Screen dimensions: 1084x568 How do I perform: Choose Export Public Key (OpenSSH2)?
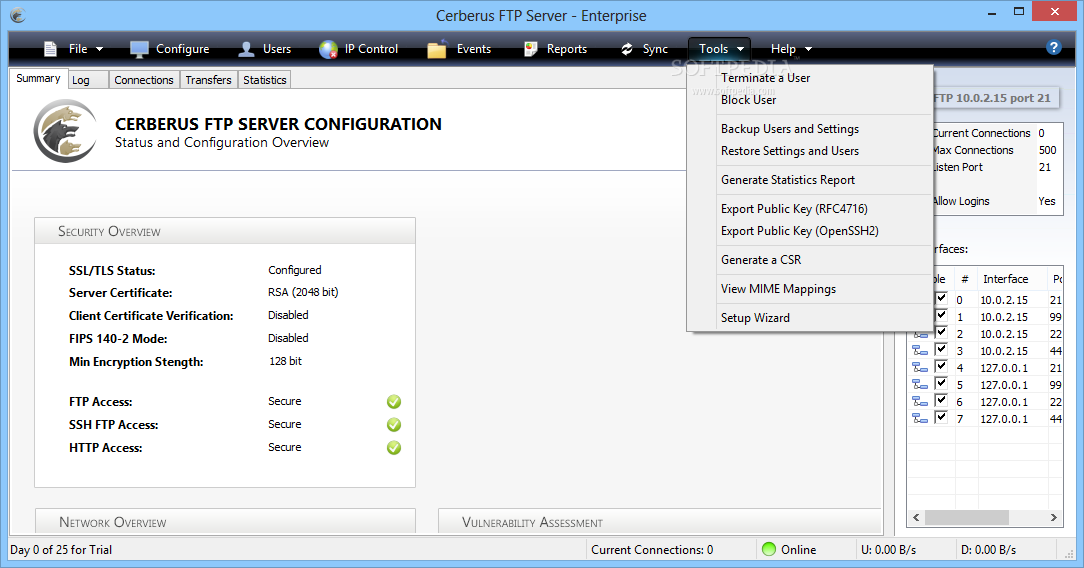coord(811,231)
